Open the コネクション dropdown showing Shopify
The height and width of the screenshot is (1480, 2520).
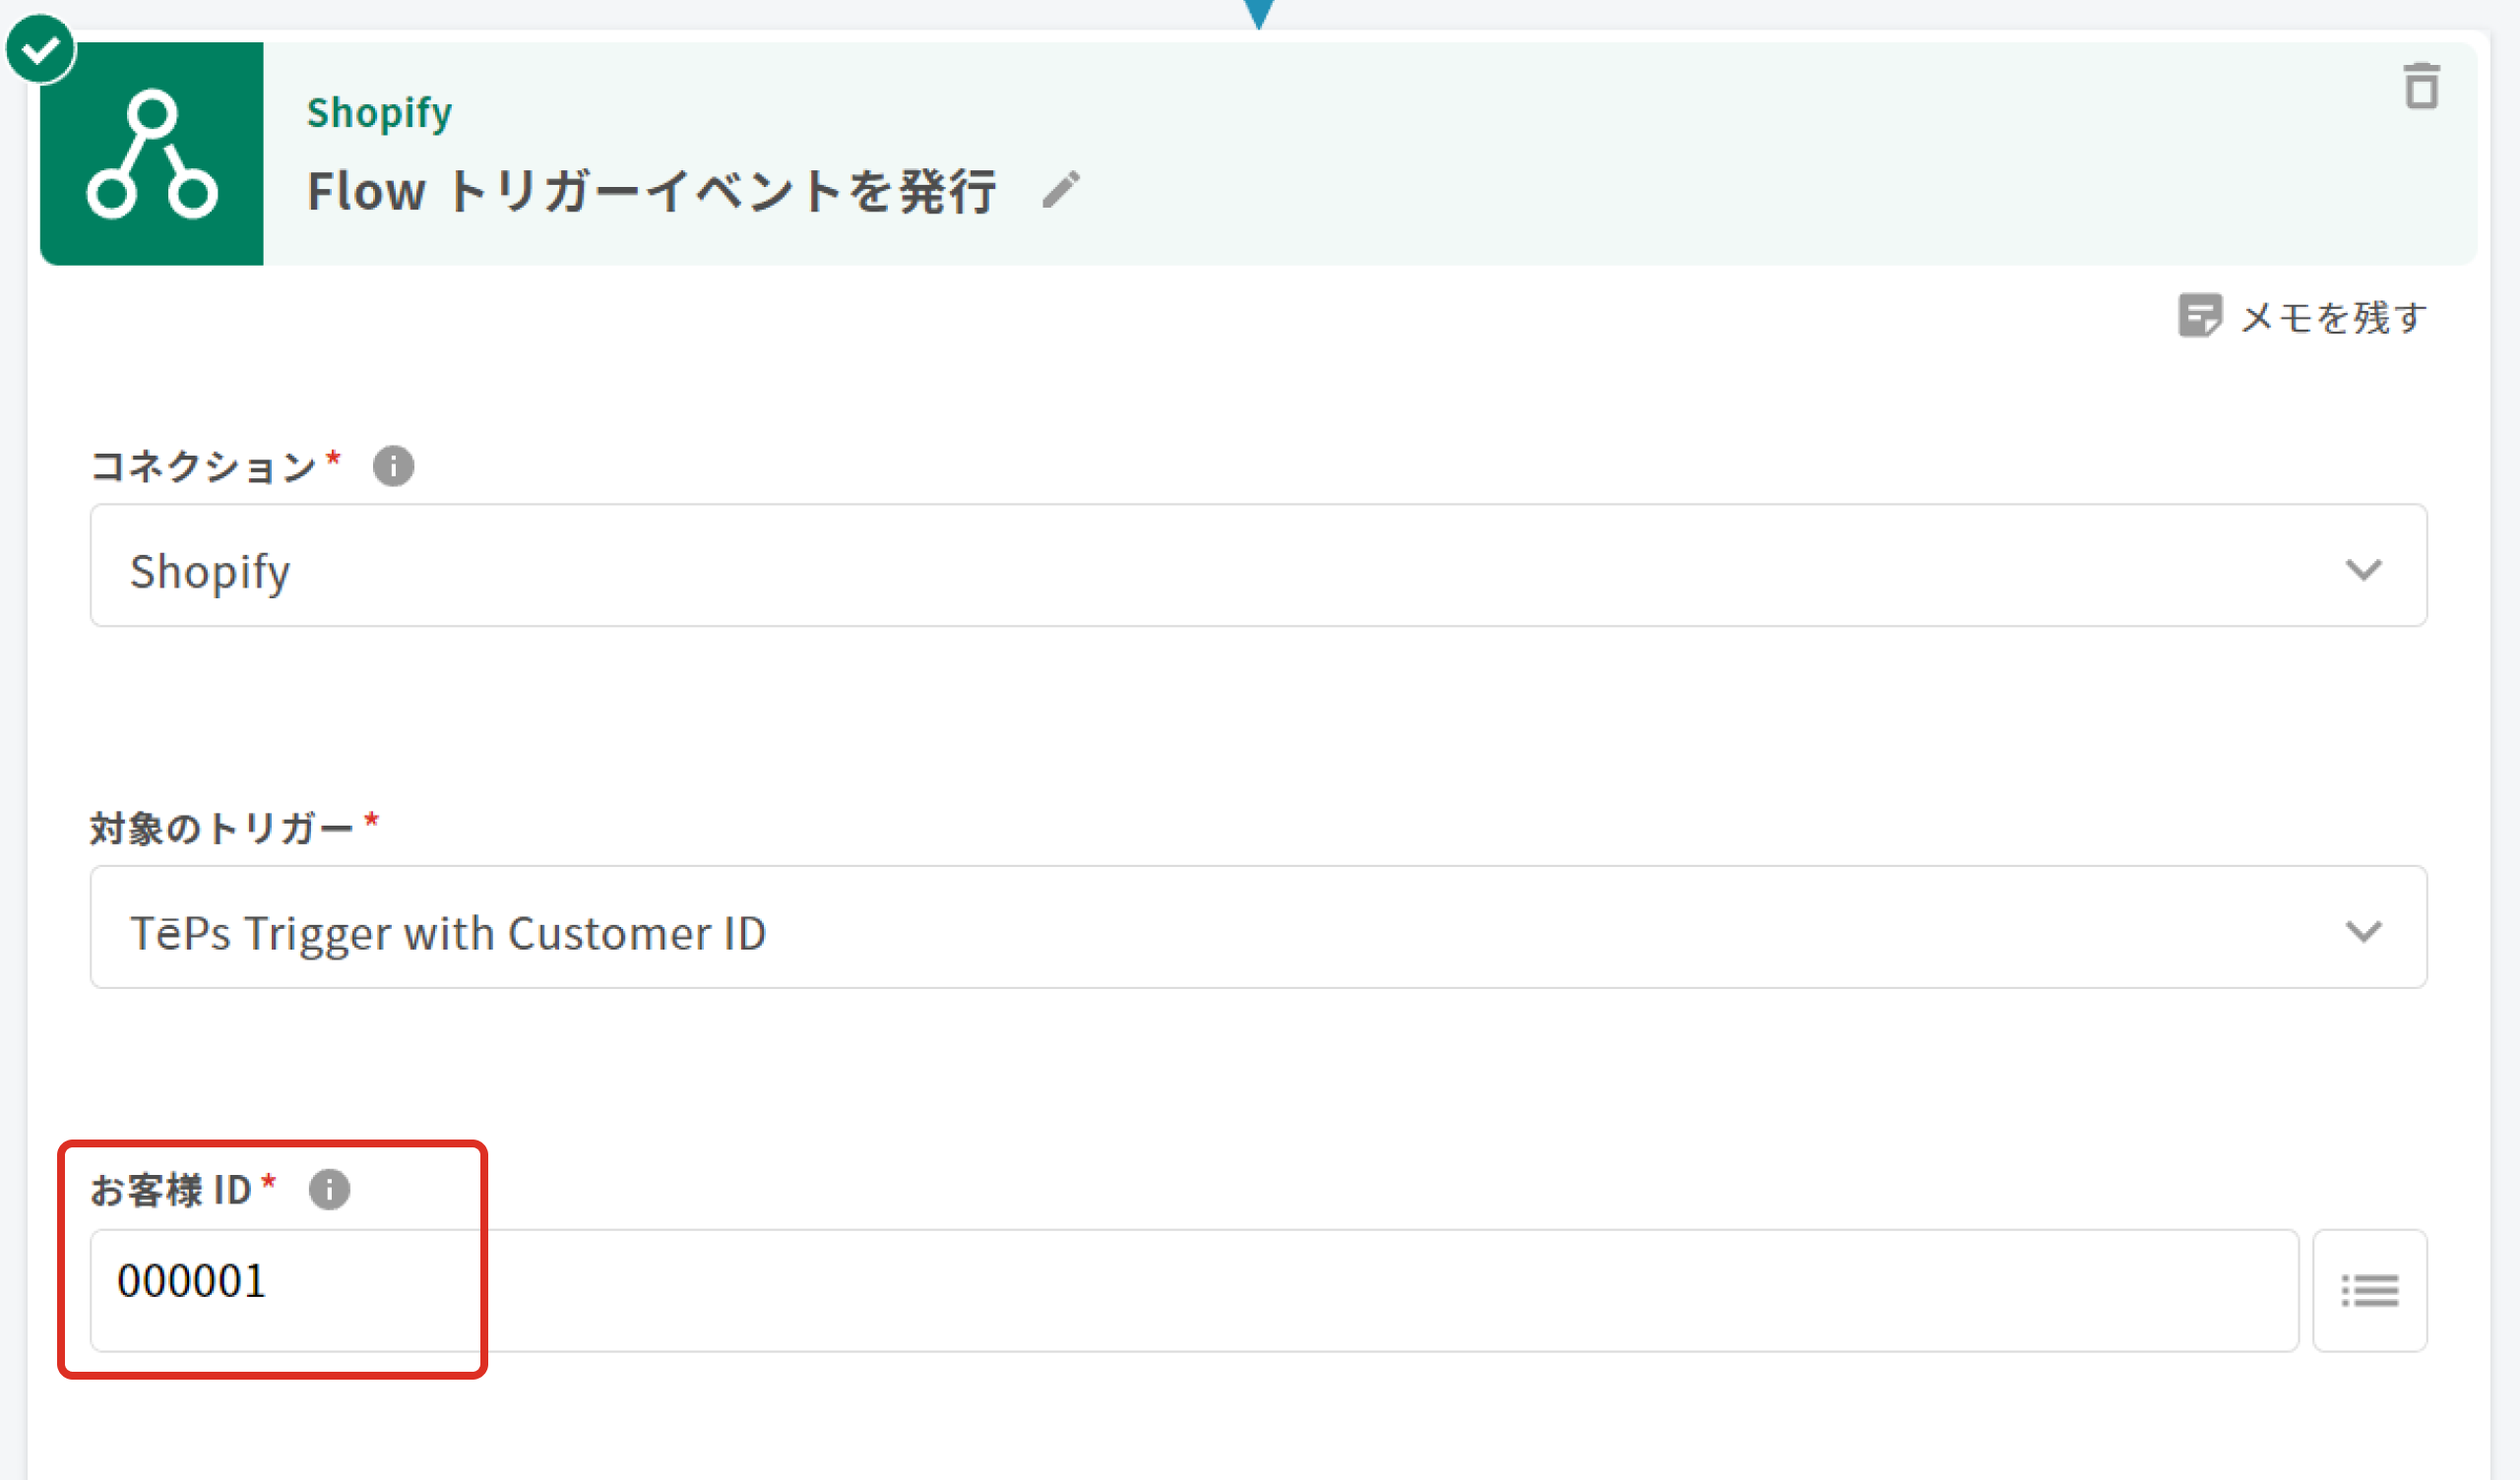[1200, 566]
